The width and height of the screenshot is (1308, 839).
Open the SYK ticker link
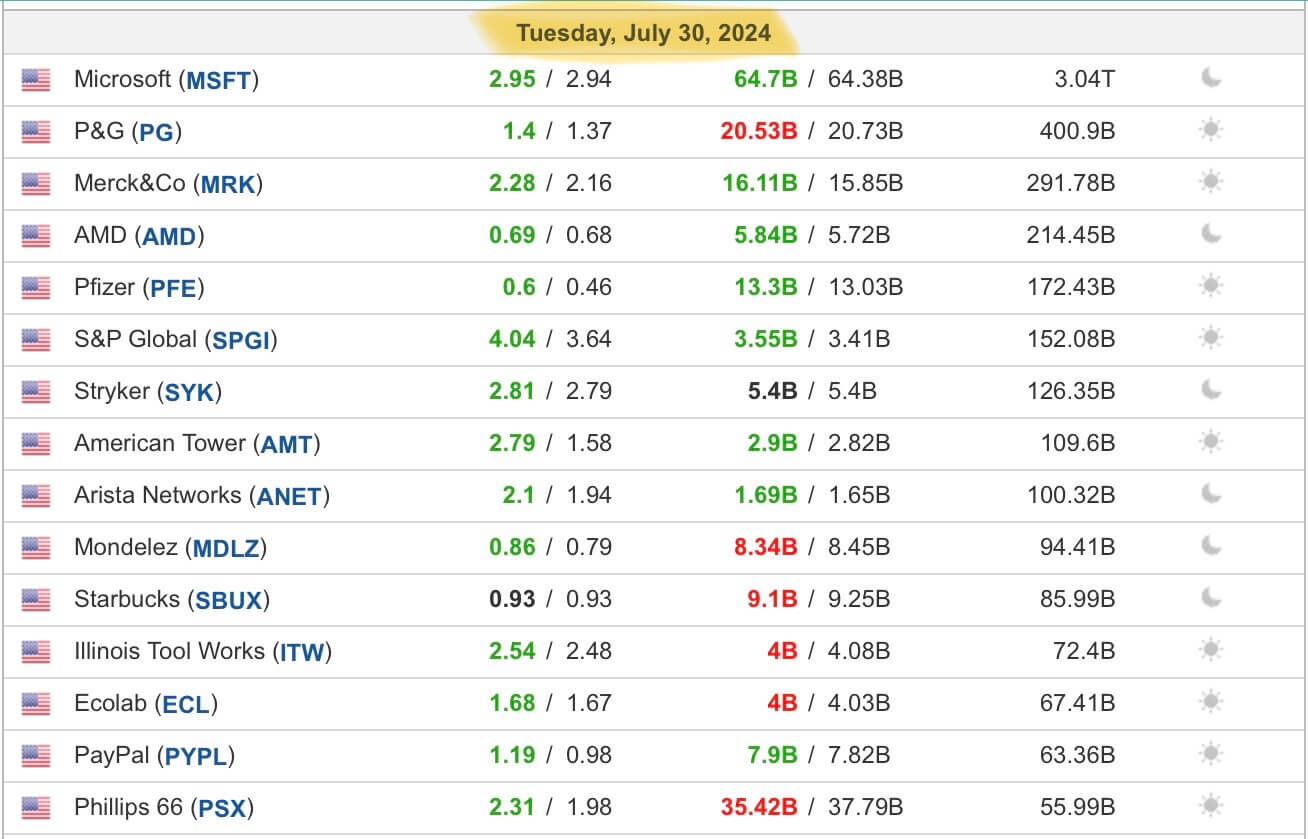[189, 392]
